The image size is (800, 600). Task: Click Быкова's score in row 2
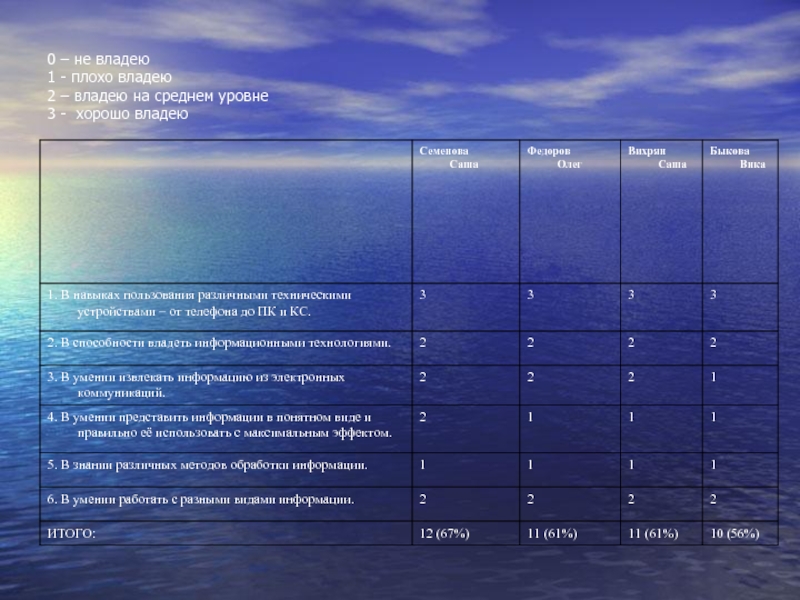point(713,343)
